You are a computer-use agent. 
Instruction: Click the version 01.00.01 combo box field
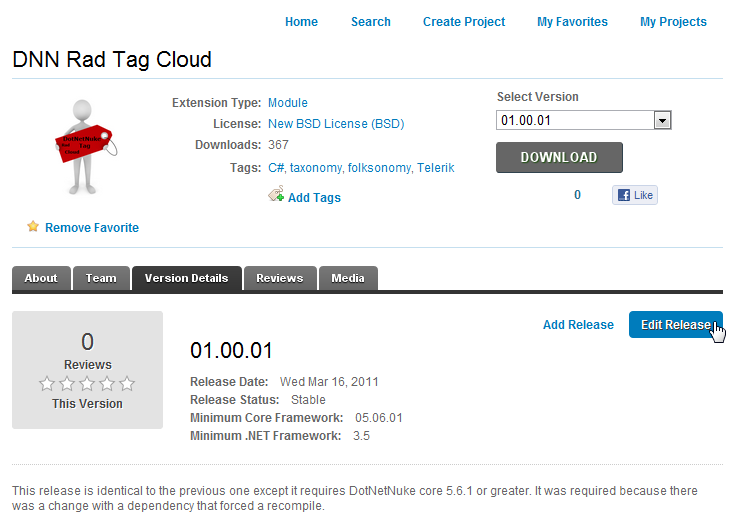coord(583,121)
